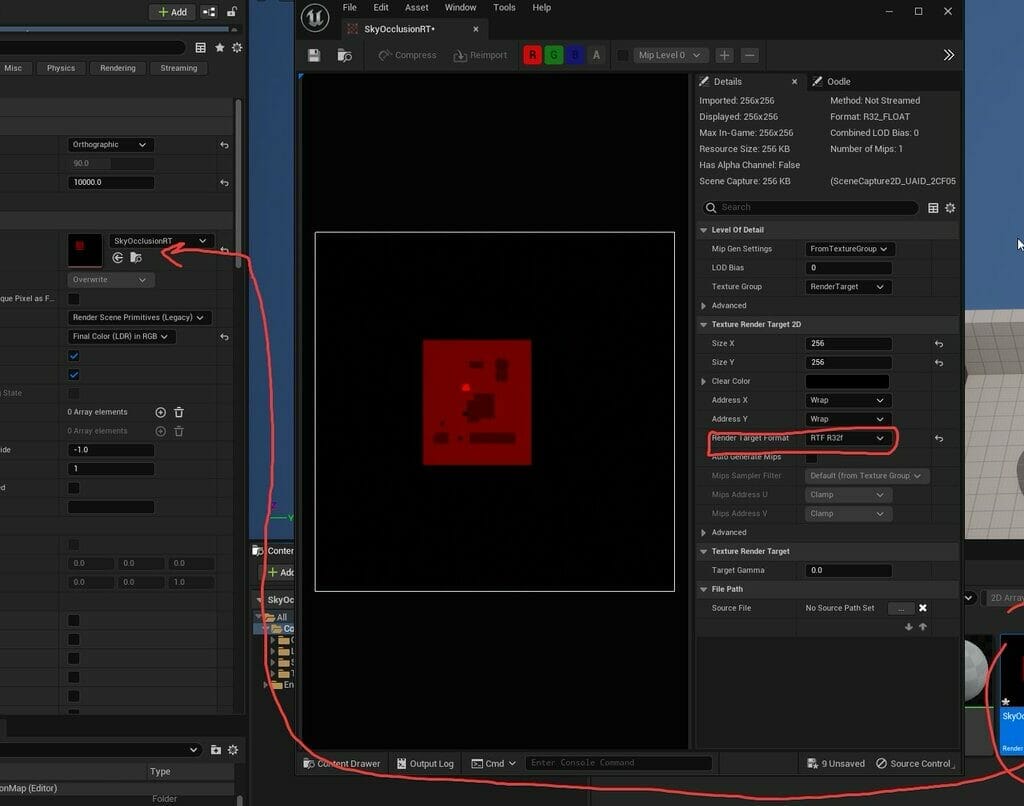Clear the Source File path with X icon
Image resolution: width=1024 pixels, height=806 pixels.
pos(923,608)
